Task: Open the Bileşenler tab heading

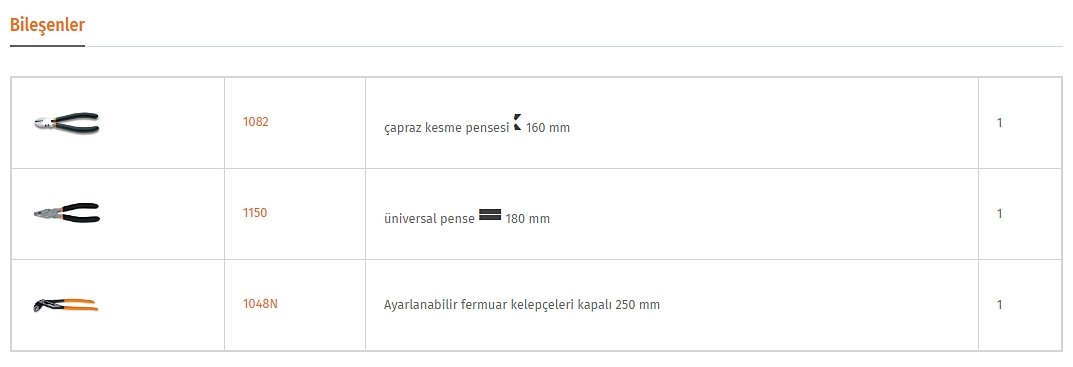Action: tap(47, 25)
